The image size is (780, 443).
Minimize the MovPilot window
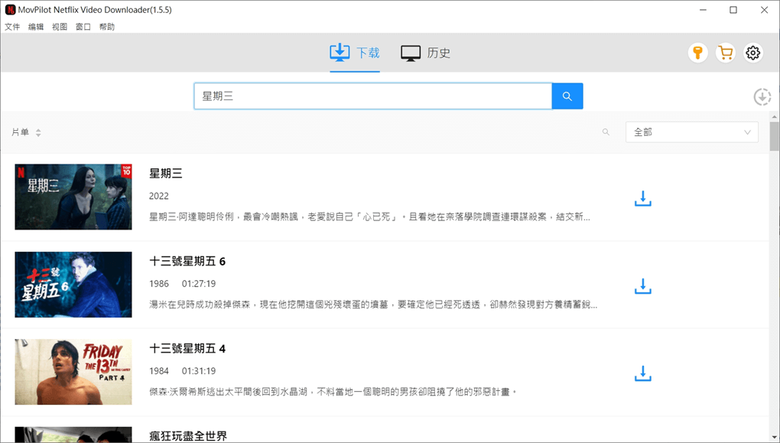click(703, 10)
